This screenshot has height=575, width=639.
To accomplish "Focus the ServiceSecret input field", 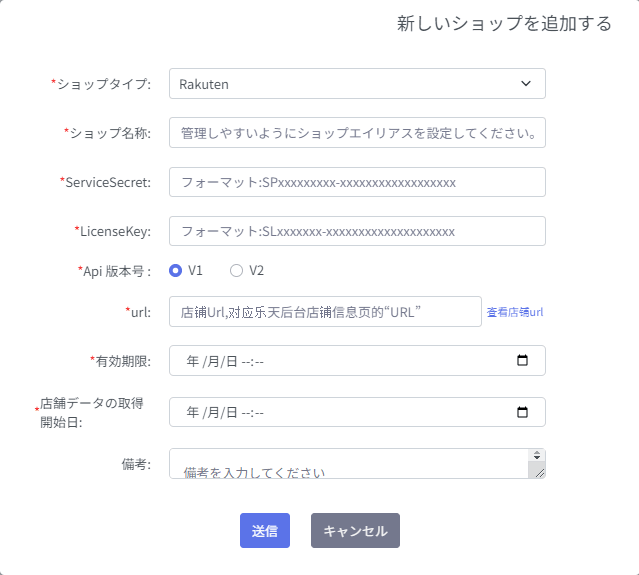I will [357, 182].
